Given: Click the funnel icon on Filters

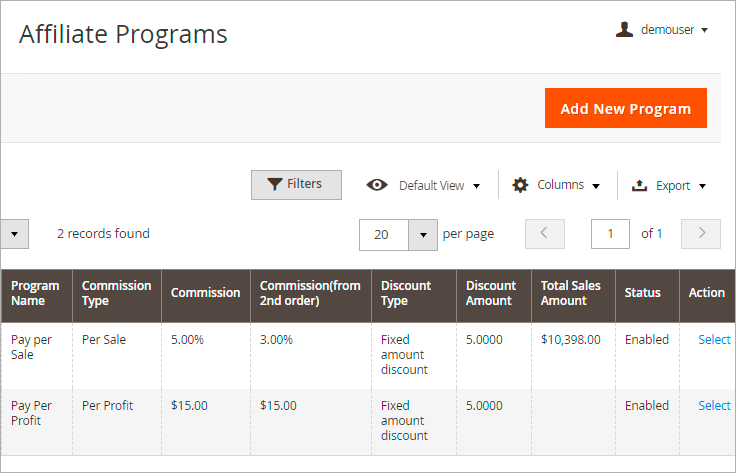Looking at the screenshot, I should pos(273,184).
